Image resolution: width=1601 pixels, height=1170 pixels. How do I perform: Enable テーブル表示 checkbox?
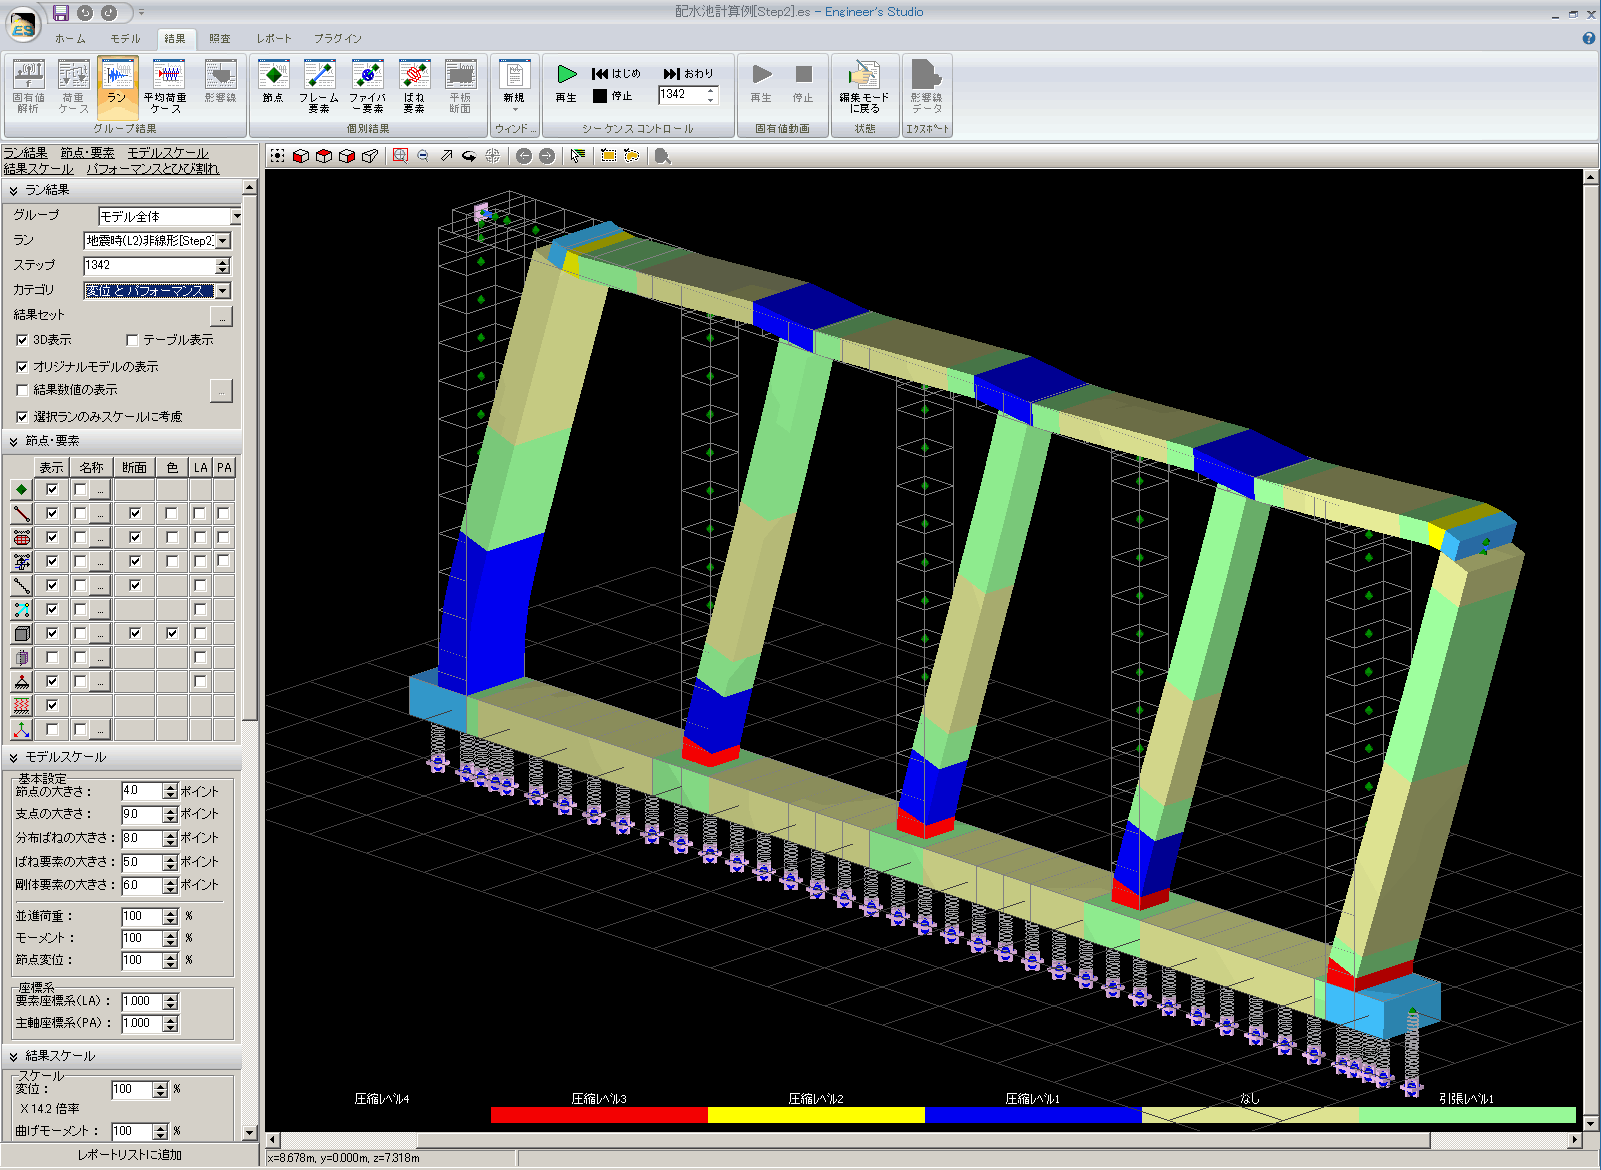click(x=132, y=340)
